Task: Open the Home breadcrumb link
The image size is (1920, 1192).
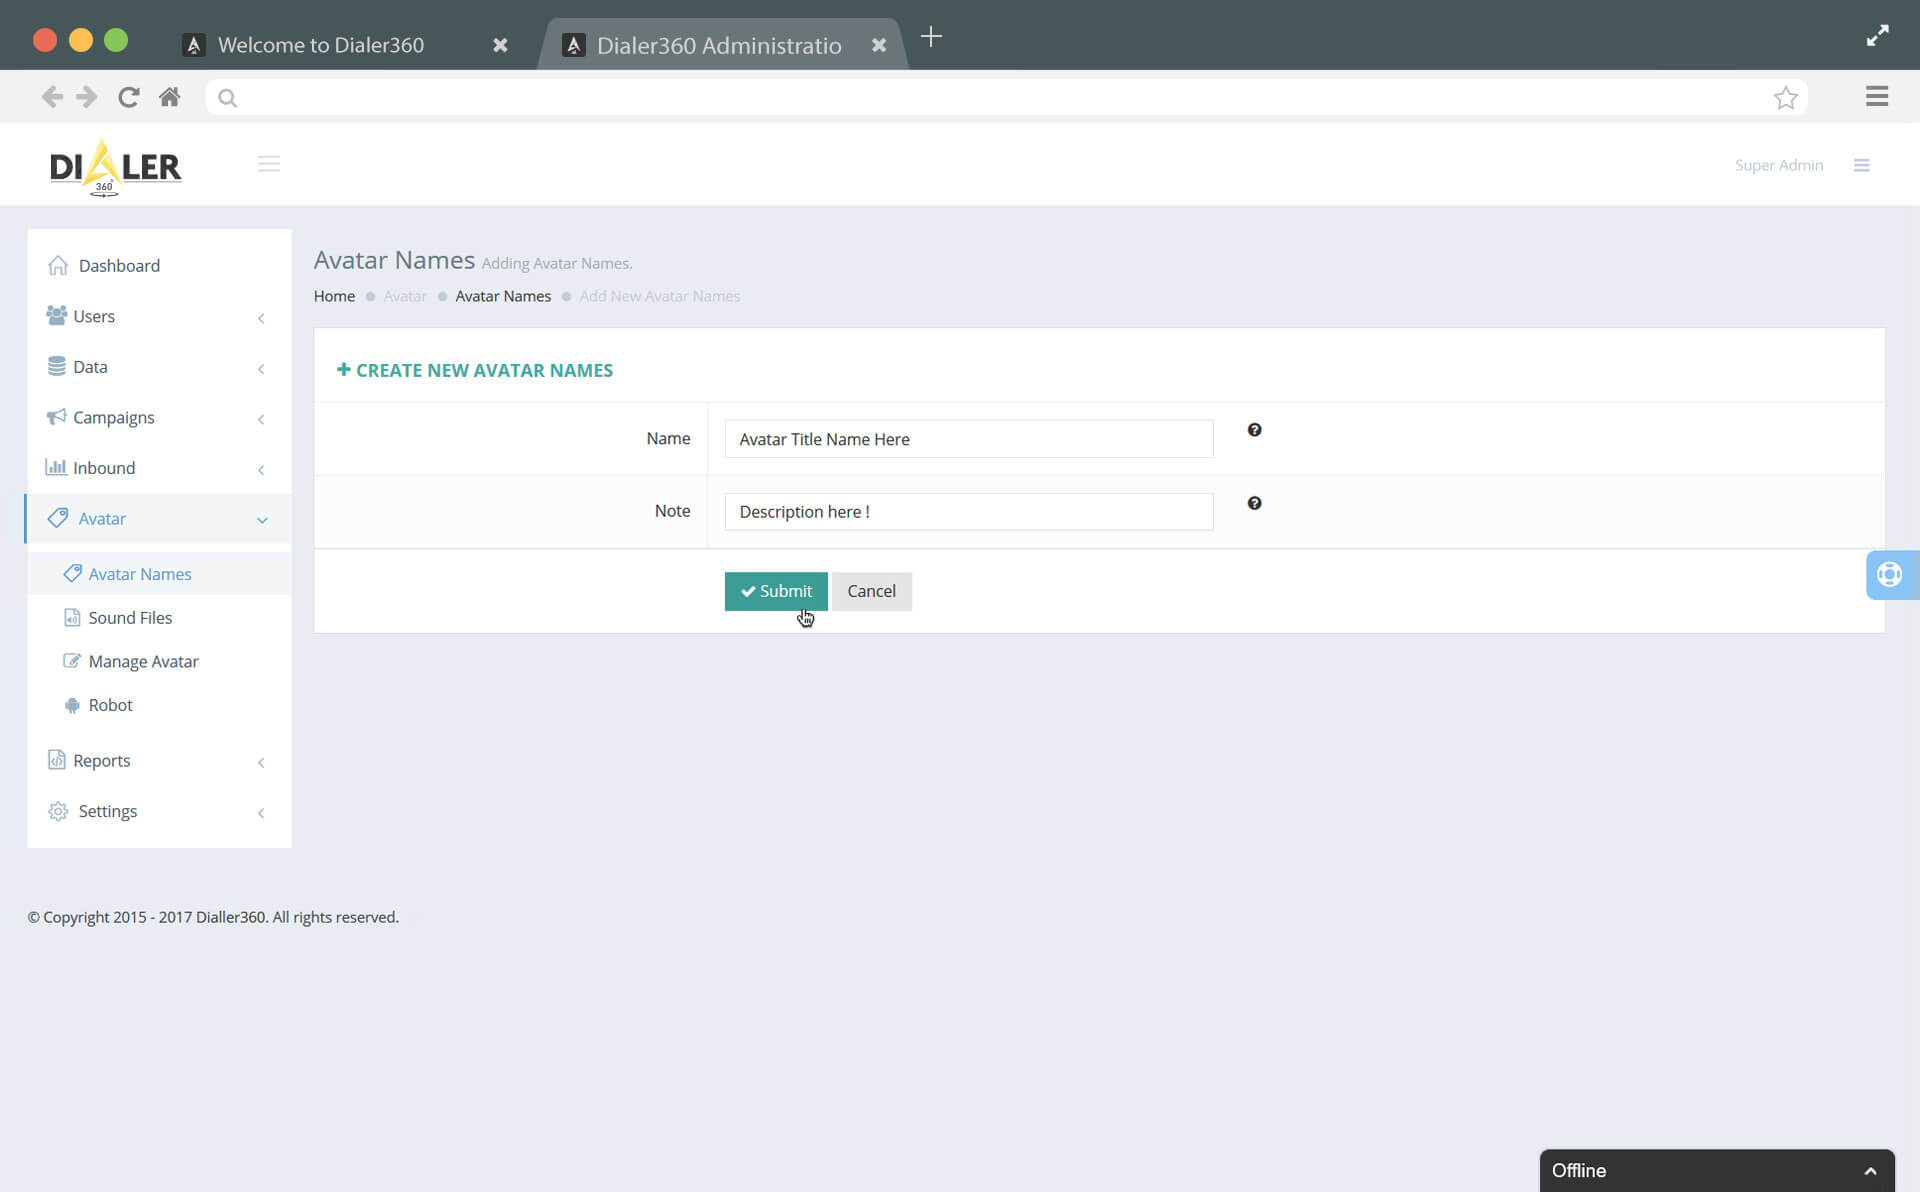Action: coord(334,296)
